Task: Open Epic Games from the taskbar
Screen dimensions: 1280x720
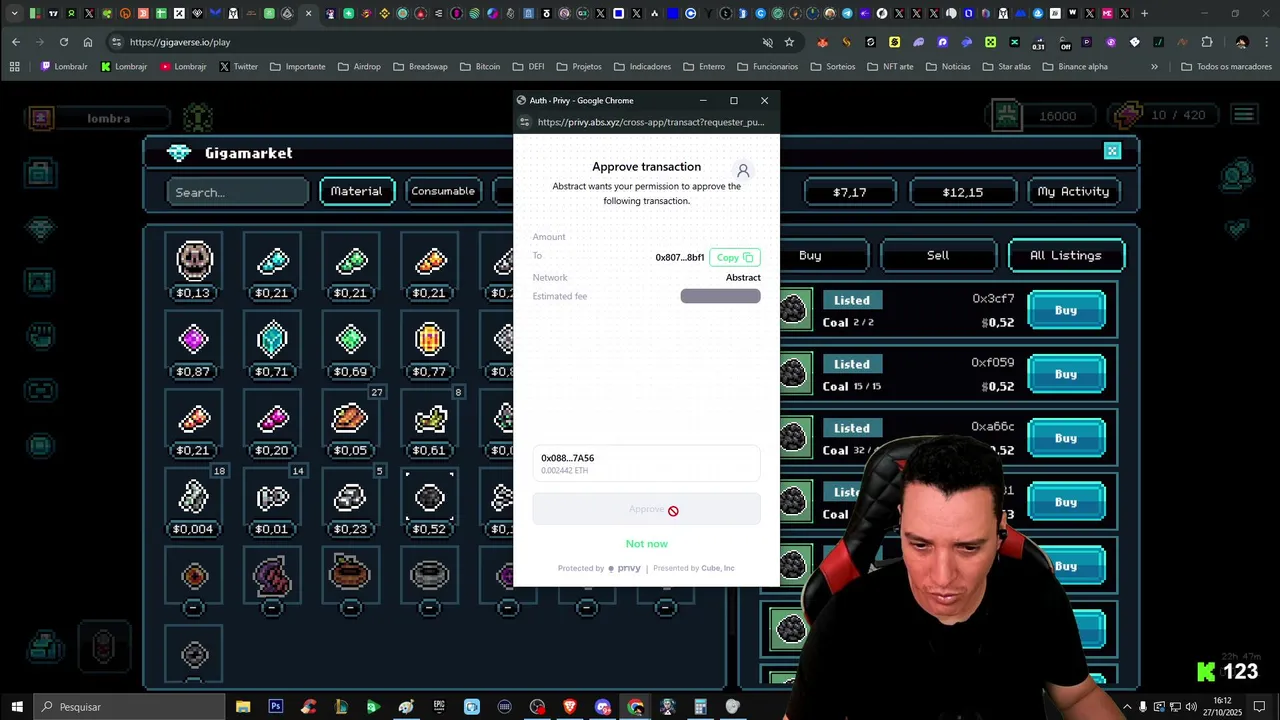Action: (439, 707)
